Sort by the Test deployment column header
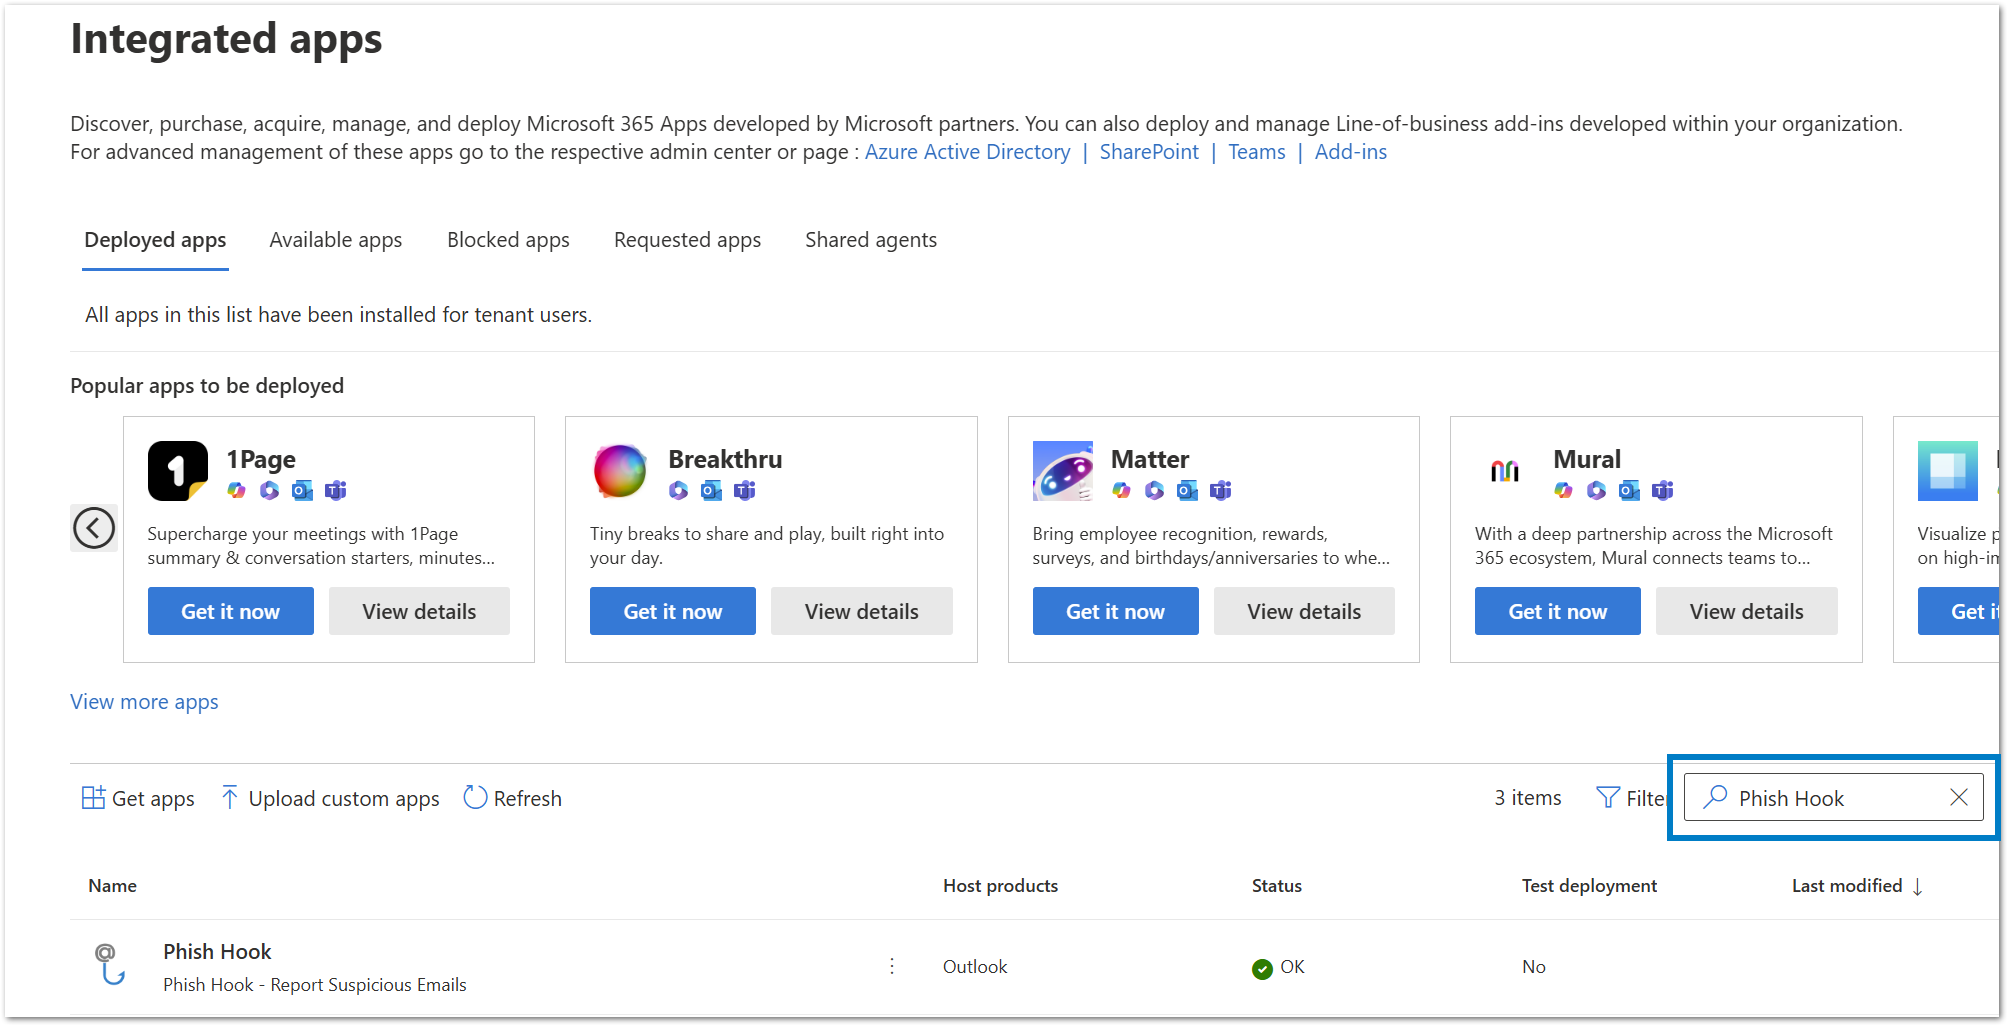Screen dimensions: 2008x1026 [x=1589, y=886]
